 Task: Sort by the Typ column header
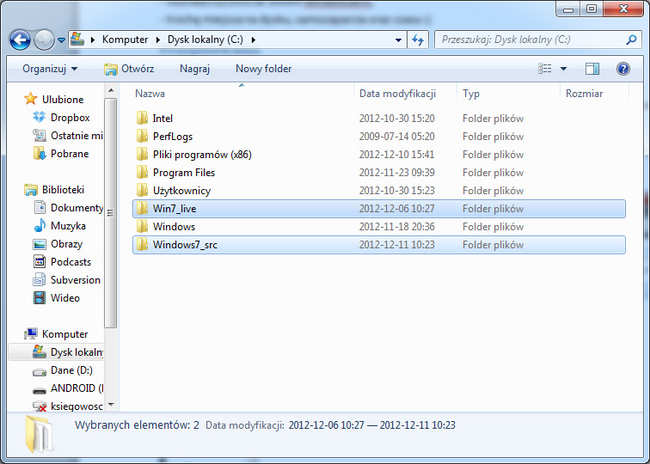[471, 94]
